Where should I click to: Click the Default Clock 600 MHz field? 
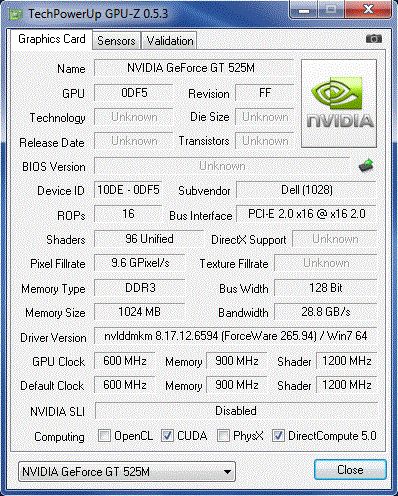125,385
